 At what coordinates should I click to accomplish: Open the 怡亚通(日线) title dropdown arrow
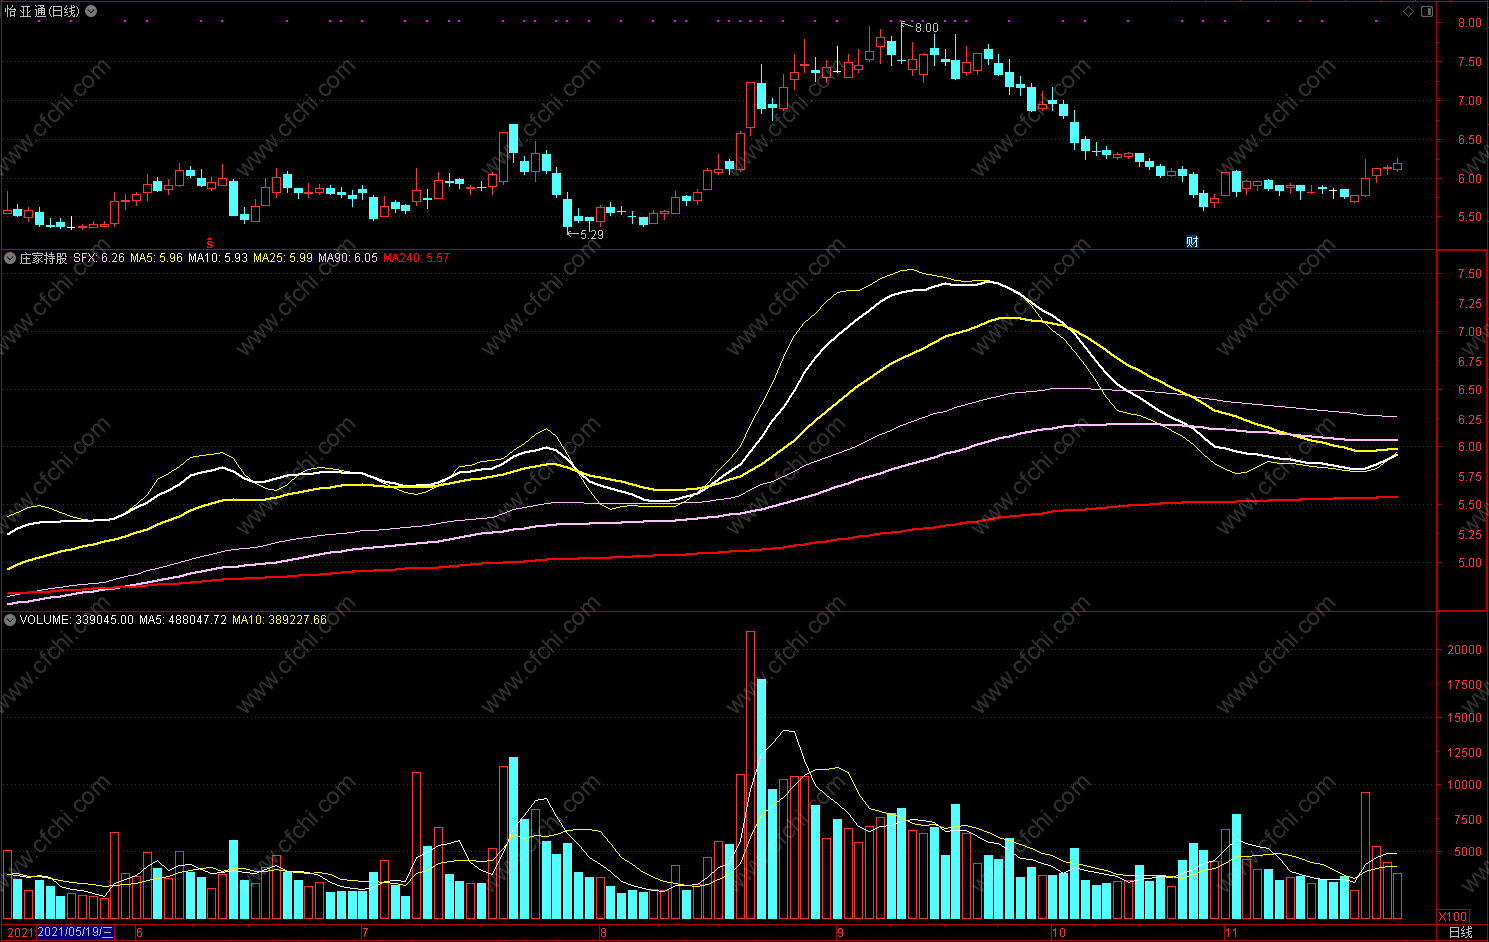coord(91,11)
